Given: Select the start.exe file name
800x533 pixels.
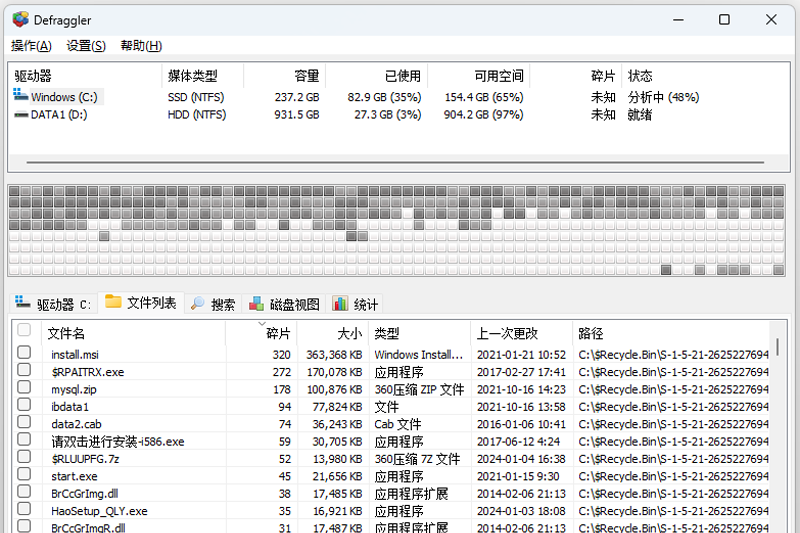Looking at the screenshot, I should pos(74,476).
